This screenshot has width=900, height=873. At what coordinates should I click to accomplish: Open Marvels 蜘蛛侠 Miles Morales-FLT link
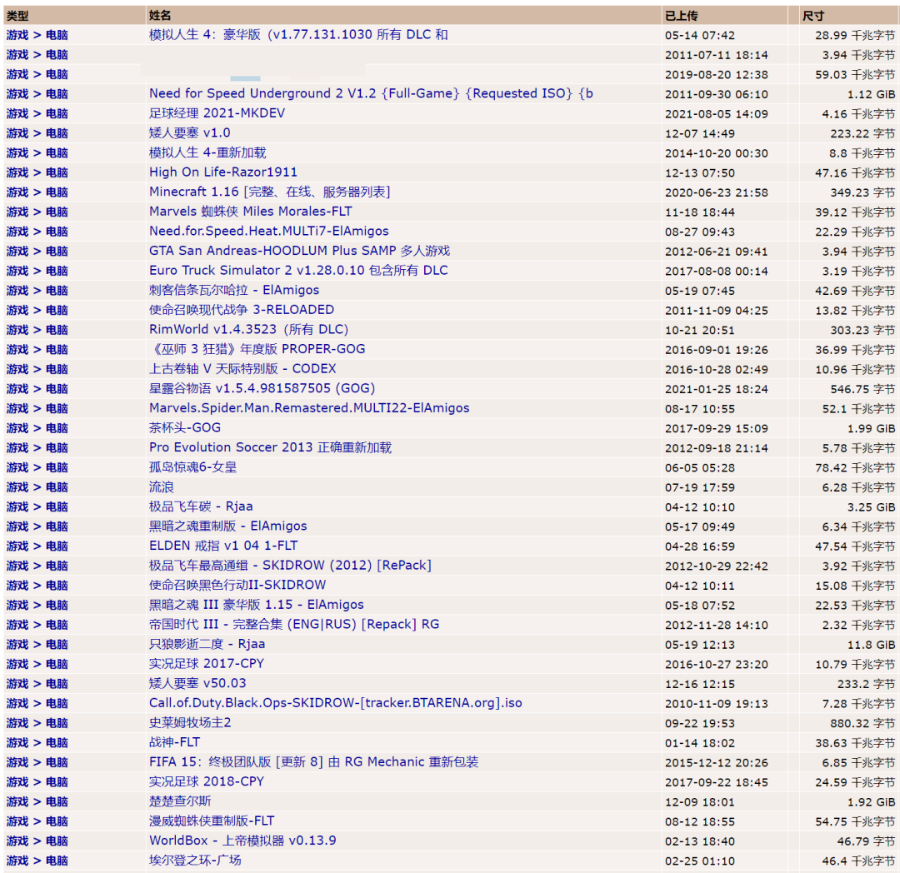pos(250,212)
